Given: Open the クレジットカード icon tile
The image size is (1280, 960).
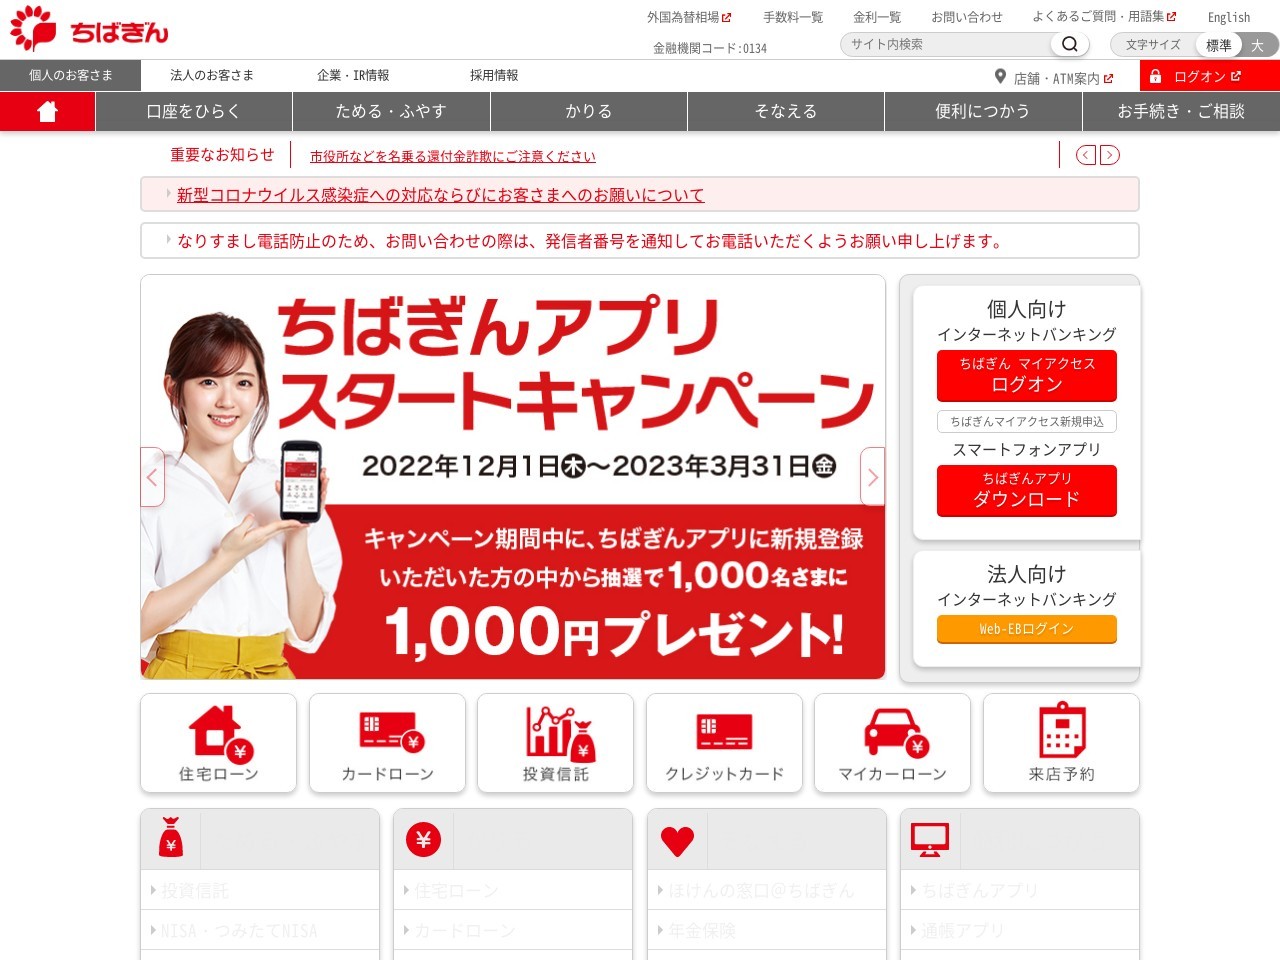Looking at the screenshot, I should pos(725,743).
